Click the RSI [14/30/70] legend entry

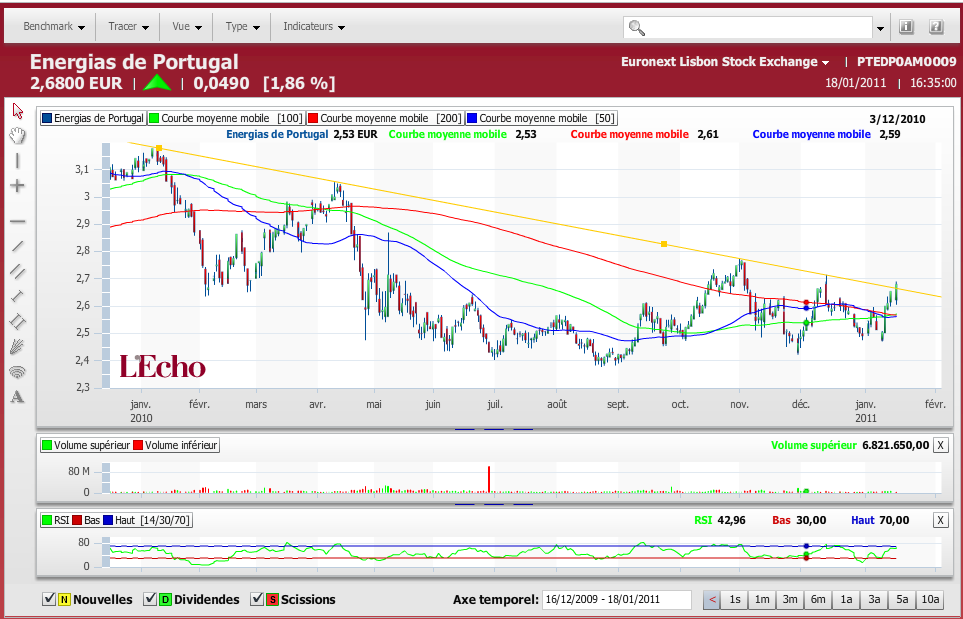click(116, 520)
